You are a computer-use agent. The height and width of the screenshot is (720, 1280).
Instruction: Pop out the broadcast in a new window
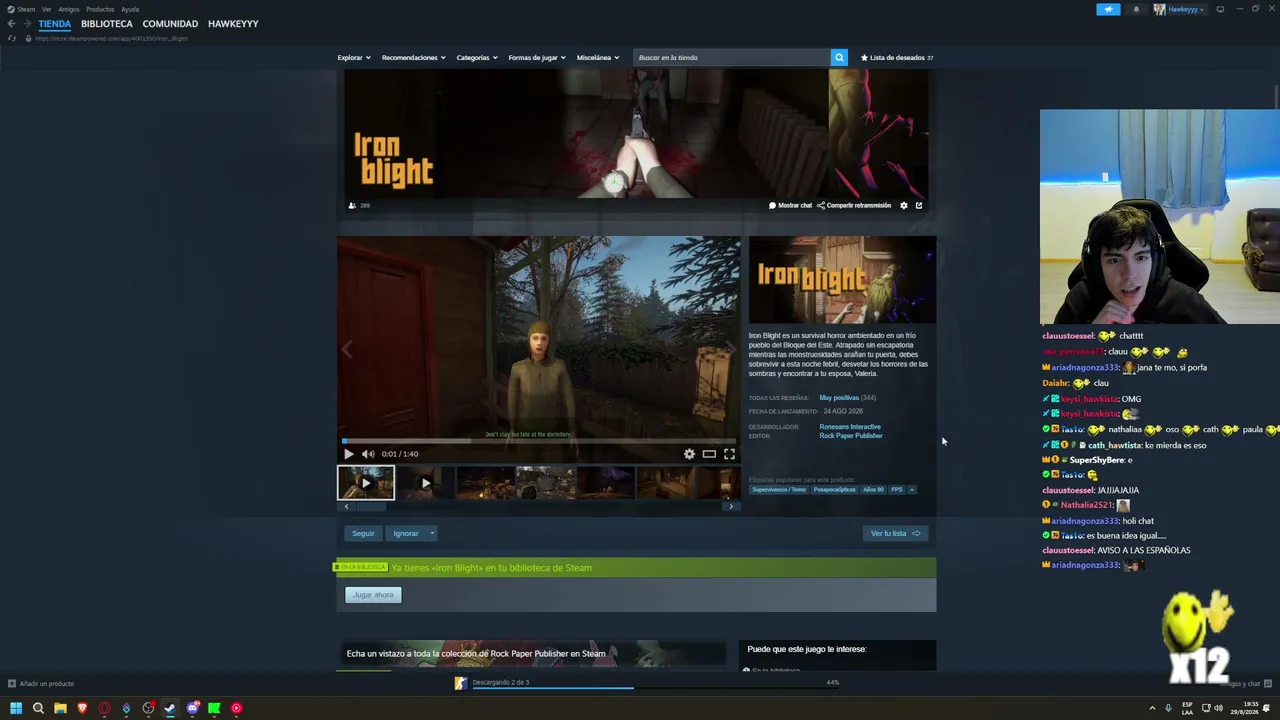tap(919, 205)
